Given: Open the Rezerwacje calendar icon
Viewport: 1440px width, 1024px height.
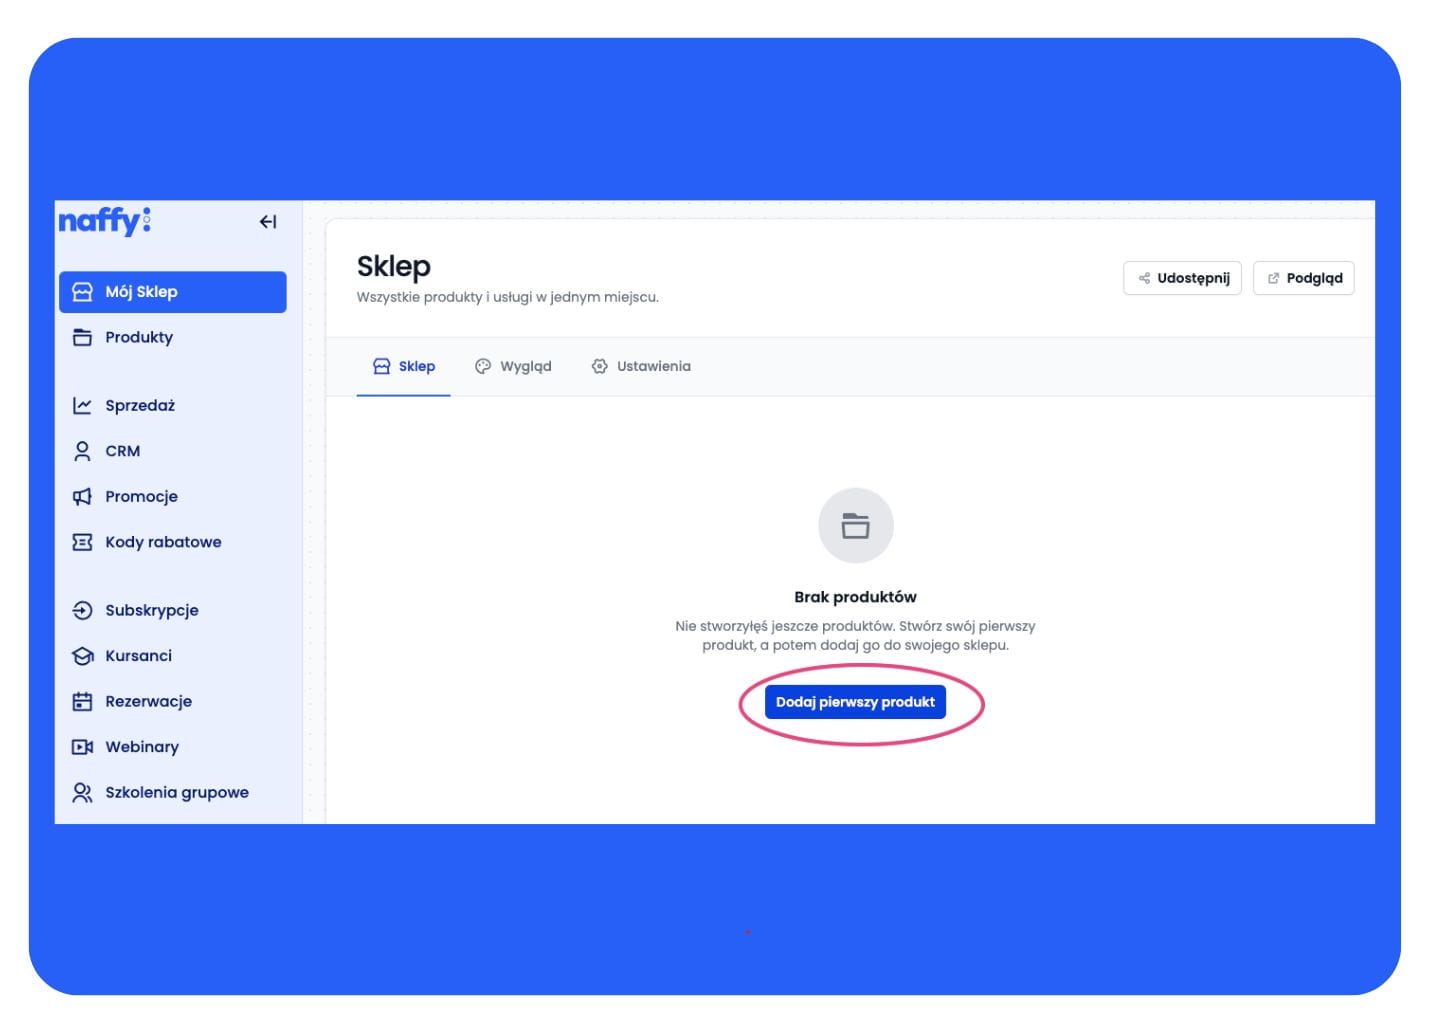Looking at the screenshot, I should [82, 701].
